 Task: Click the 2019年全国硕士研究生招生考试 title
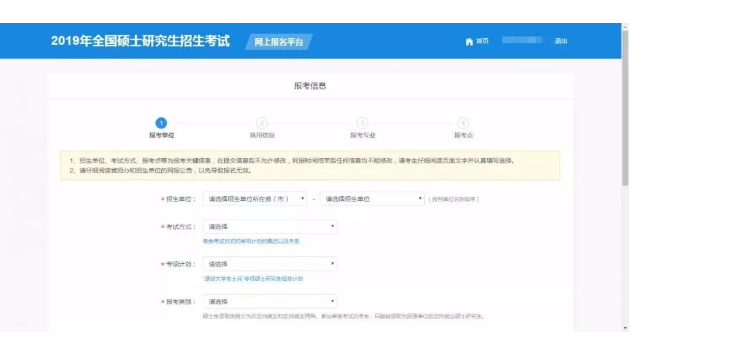[x=140, y=41]
